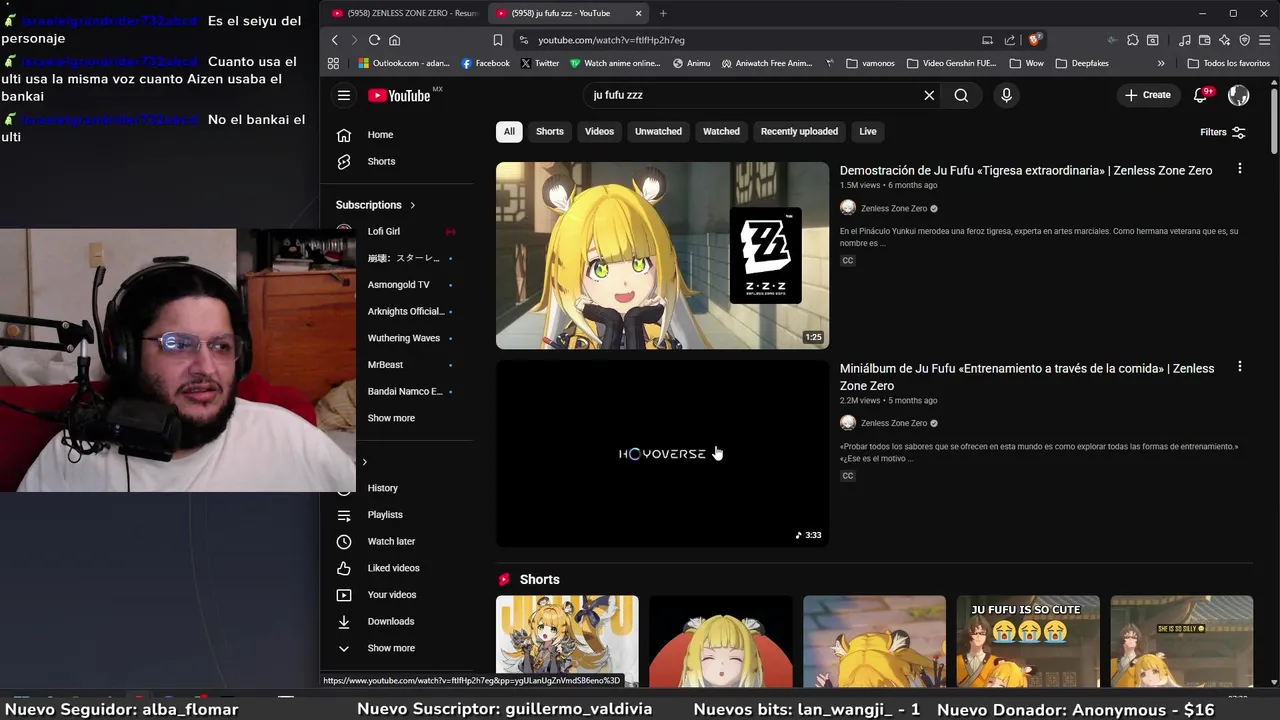
Task: Play the HoYoverse Minialbum video thumbnail
Action: 662,453
